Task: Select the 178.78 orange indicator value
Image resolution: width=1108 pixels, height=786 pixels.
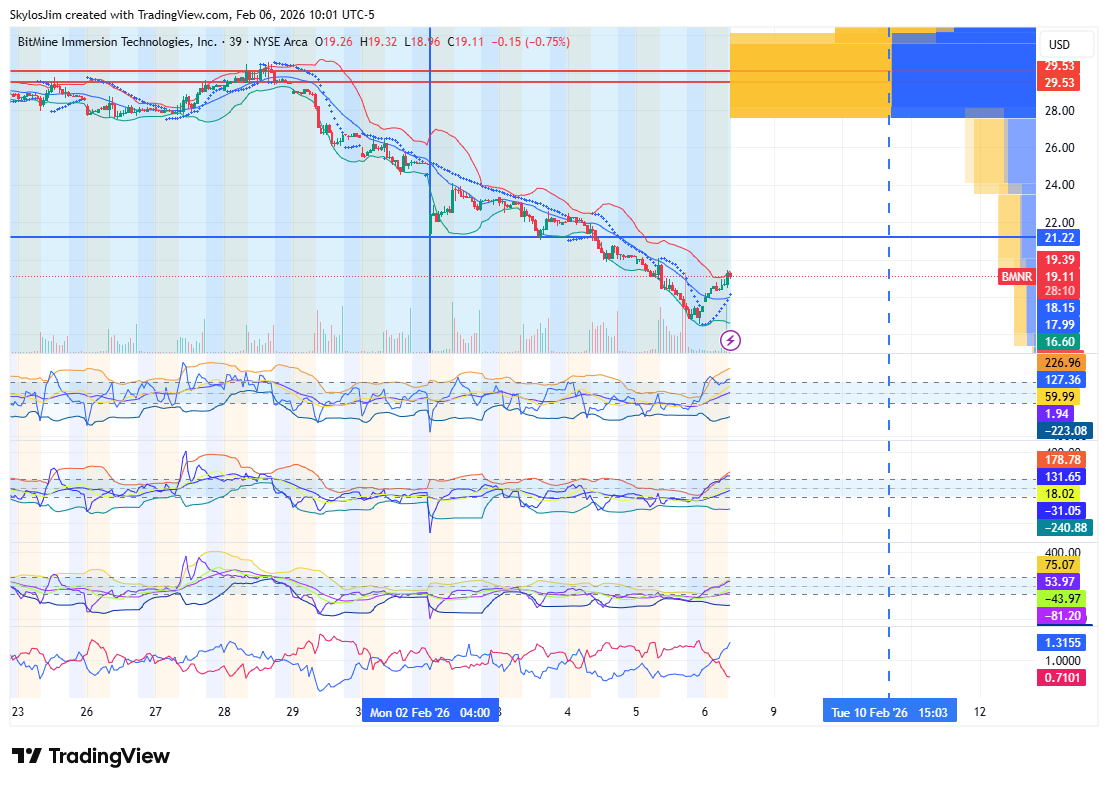Action: [x=1062, y=460]
